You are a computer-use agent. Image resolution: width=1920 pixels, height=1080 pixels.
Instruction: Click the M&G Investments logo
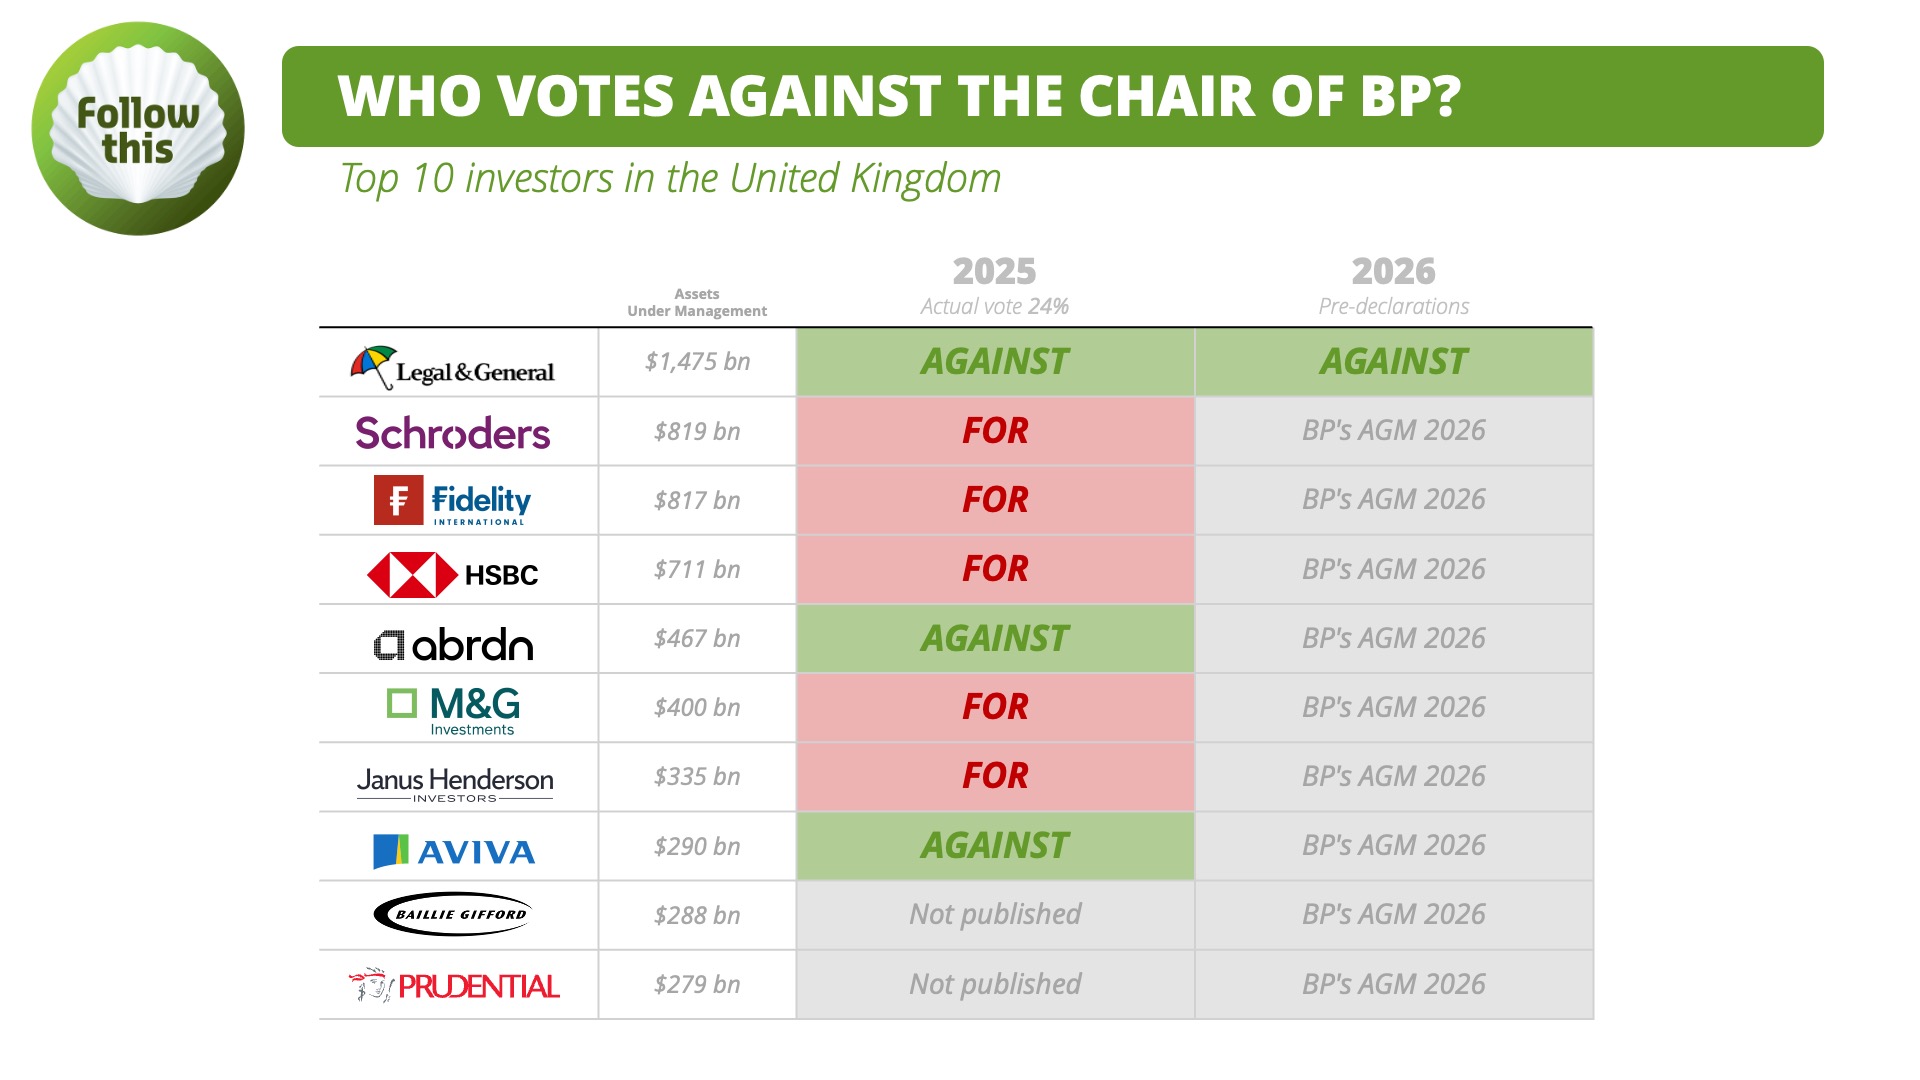(x=453, y=710)
